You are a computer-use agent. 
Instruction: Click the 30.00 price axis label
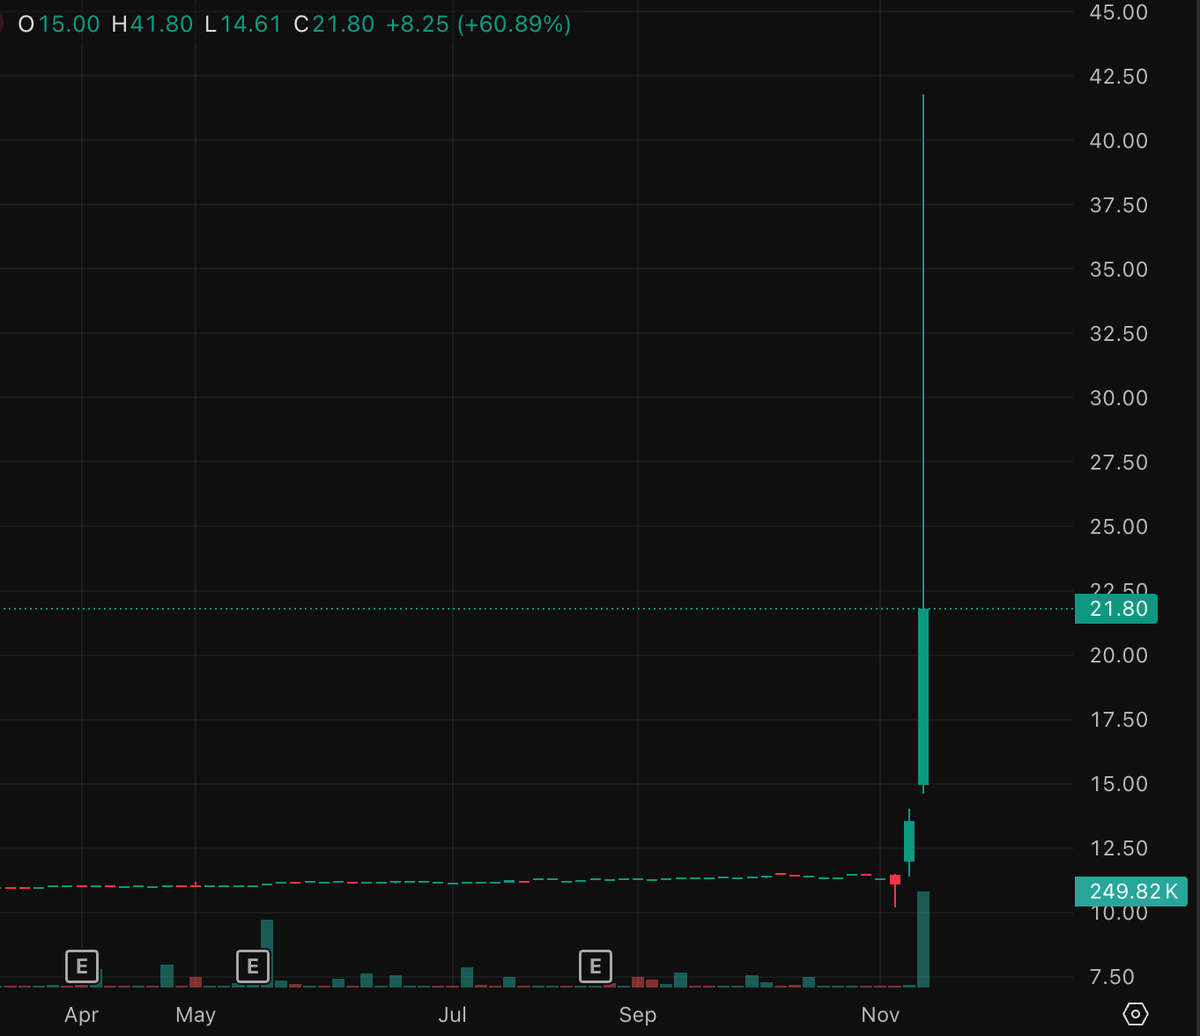point(1118,398)
